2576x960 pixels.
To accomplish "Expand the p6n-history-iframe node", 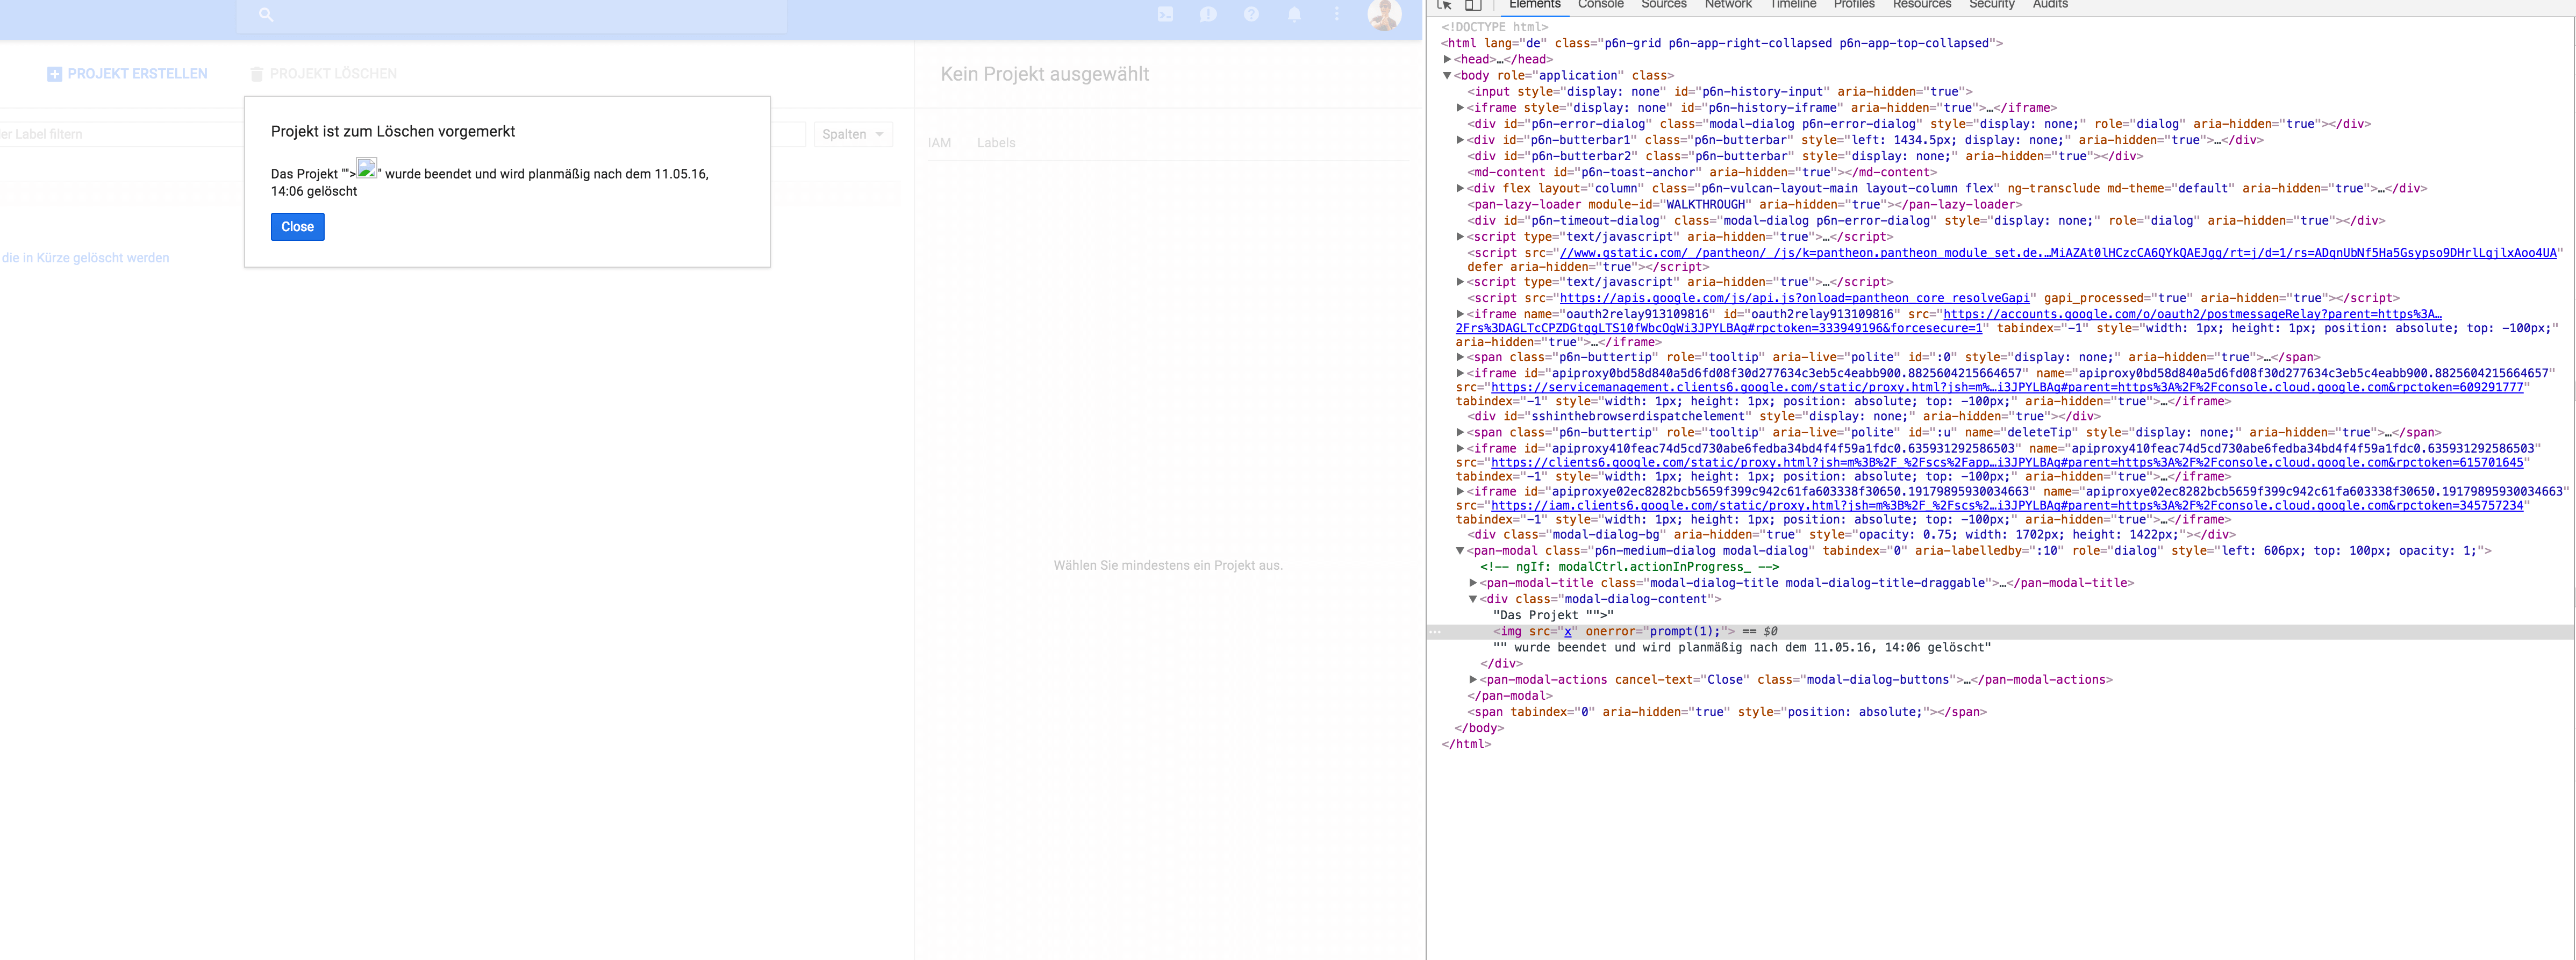I will (x=1460, y=108).
